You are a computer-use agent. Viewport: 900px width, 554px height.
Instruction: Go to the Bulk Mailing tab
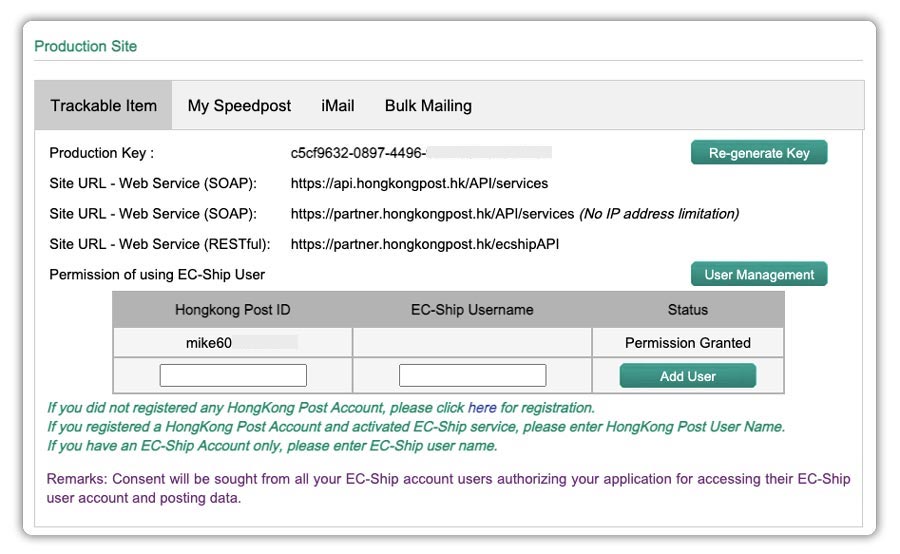click(428, 106)
